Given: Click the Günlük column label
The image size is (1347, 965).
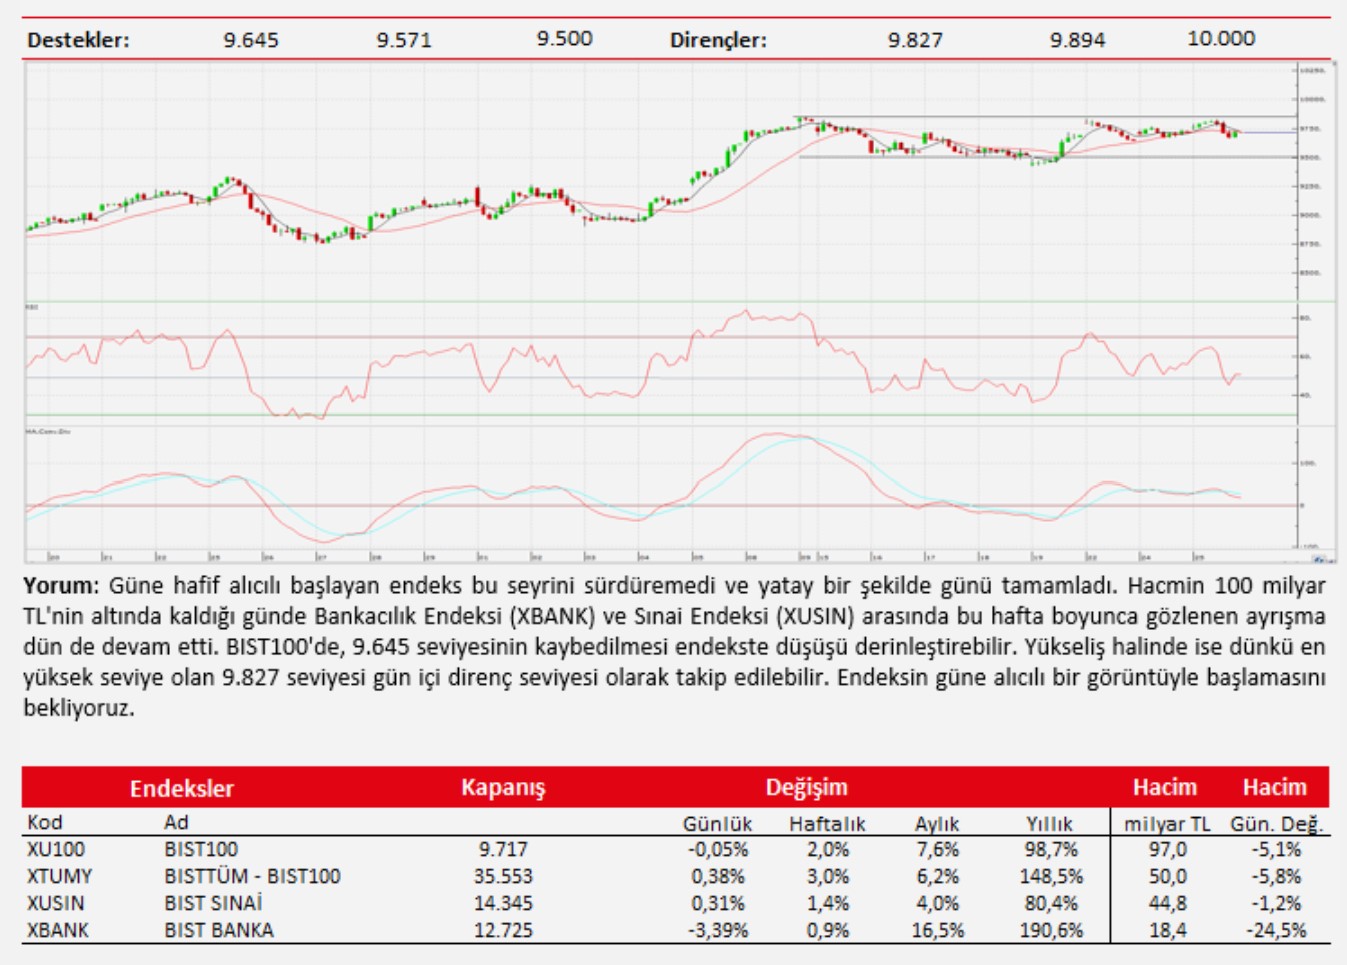Looking at the screenshot, I should (717, 824).
